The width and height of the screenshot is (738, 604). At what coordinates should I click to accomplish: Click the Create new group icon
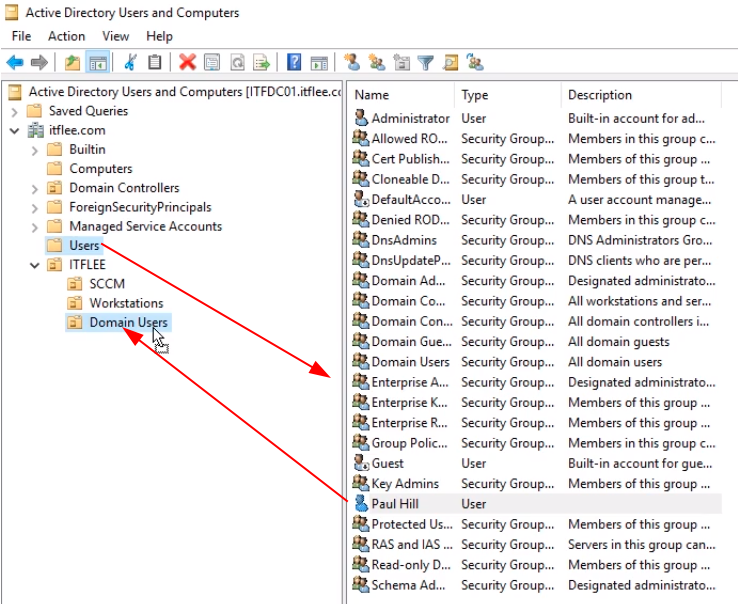377,62
